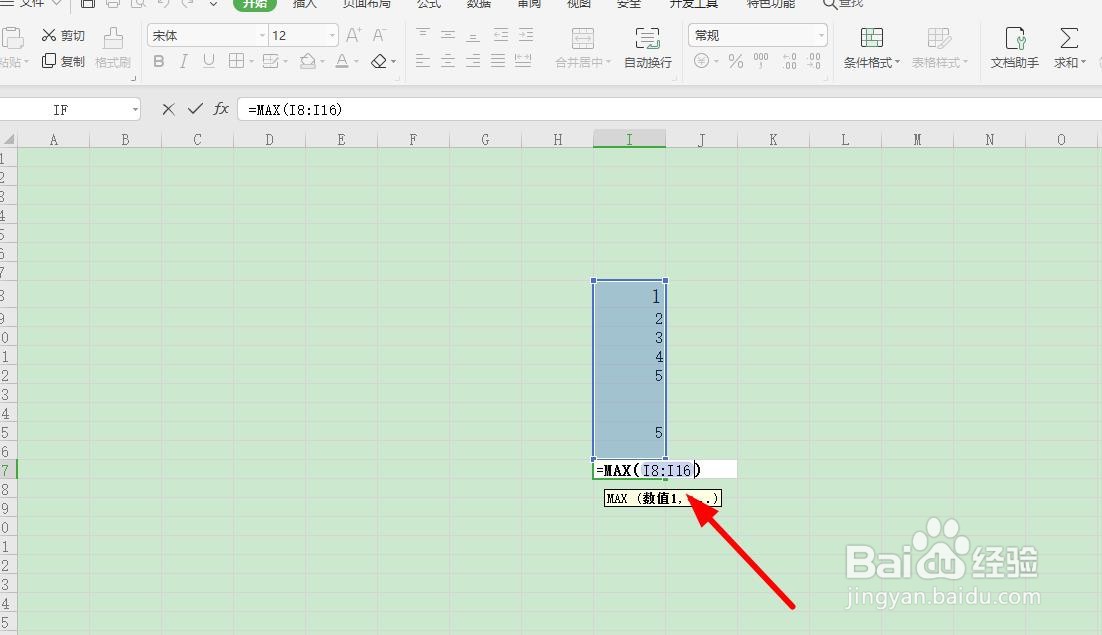
Task: Click the fx insert function button
Action: (221, 109)
